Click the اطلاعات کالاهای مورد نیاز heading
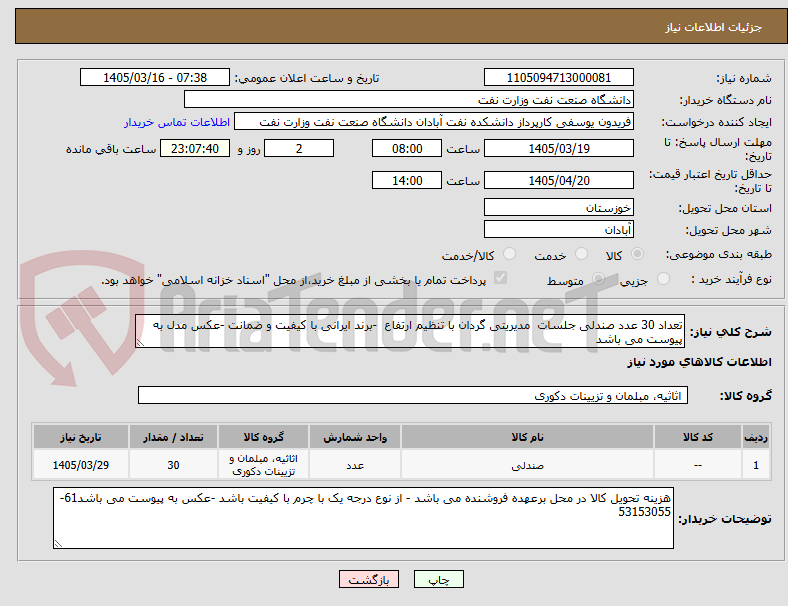Image resolution: width=788 pixels, height=606 pixels. point(699,362)
